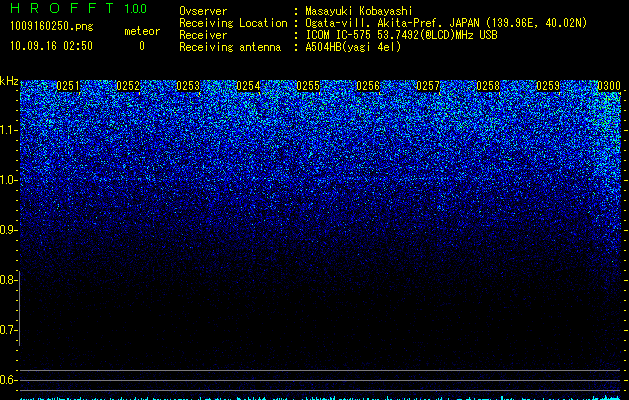Viewport: 629px width, 400px height.
Task: Click the Receiving Location label
Action: 233,23
